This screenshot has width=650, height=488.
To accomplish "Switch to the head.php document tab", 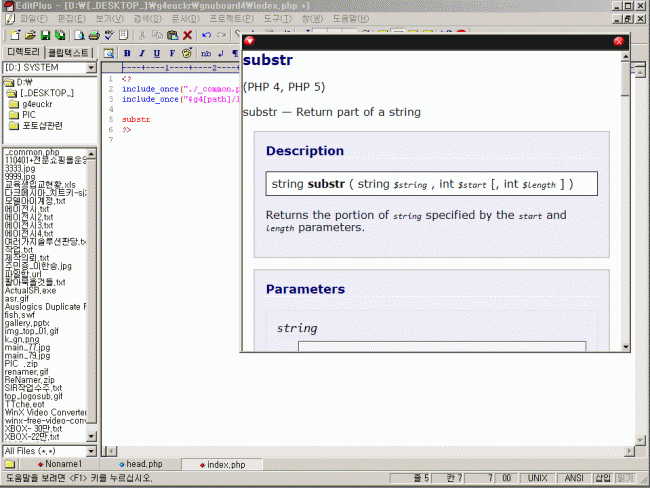I will pos(143,465).
